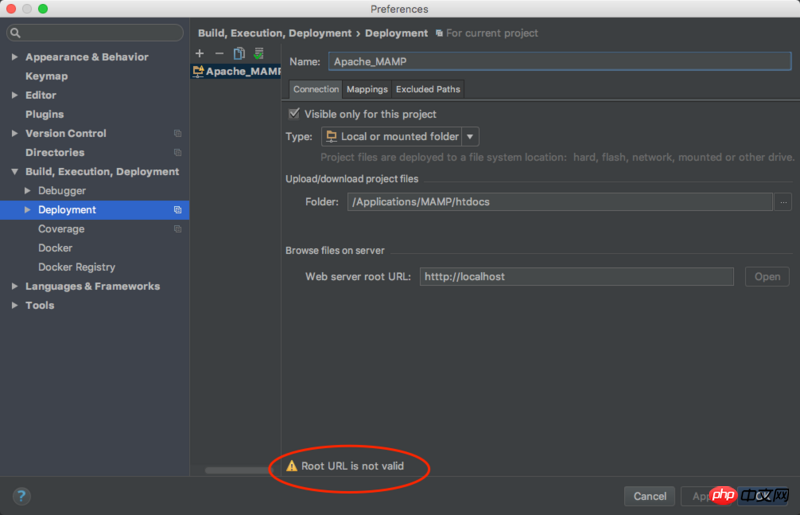Screen dimensions: 800x515
Task: Switch to the Excluded Paths tab
Action: (428, 89)
